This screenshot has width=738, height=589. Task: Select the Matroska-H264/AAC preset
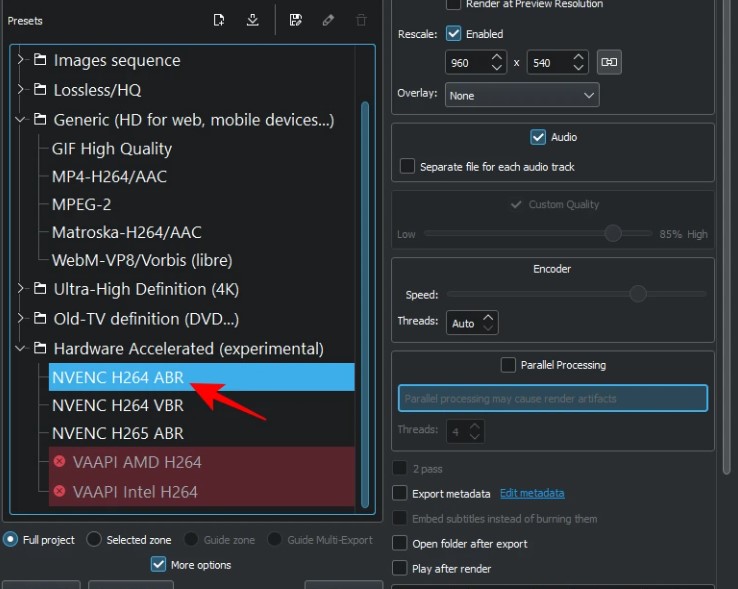(127, 232)
